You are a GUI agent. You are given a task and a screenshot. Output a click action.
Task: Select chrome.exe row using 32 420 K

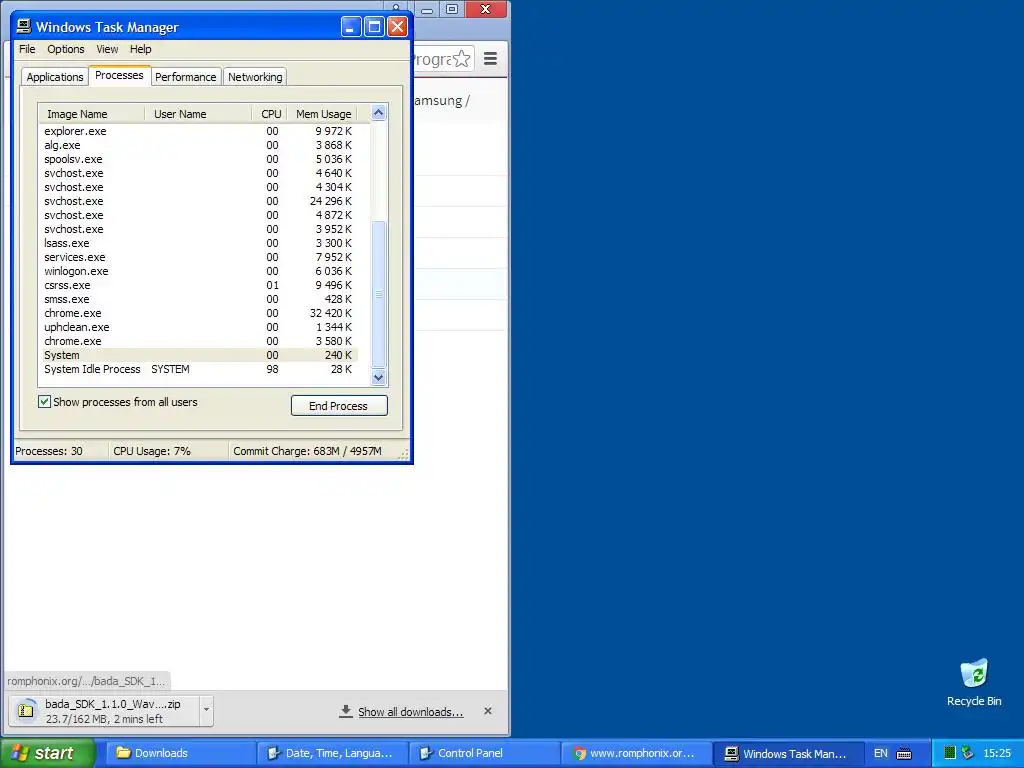click(x=199, y=313)
